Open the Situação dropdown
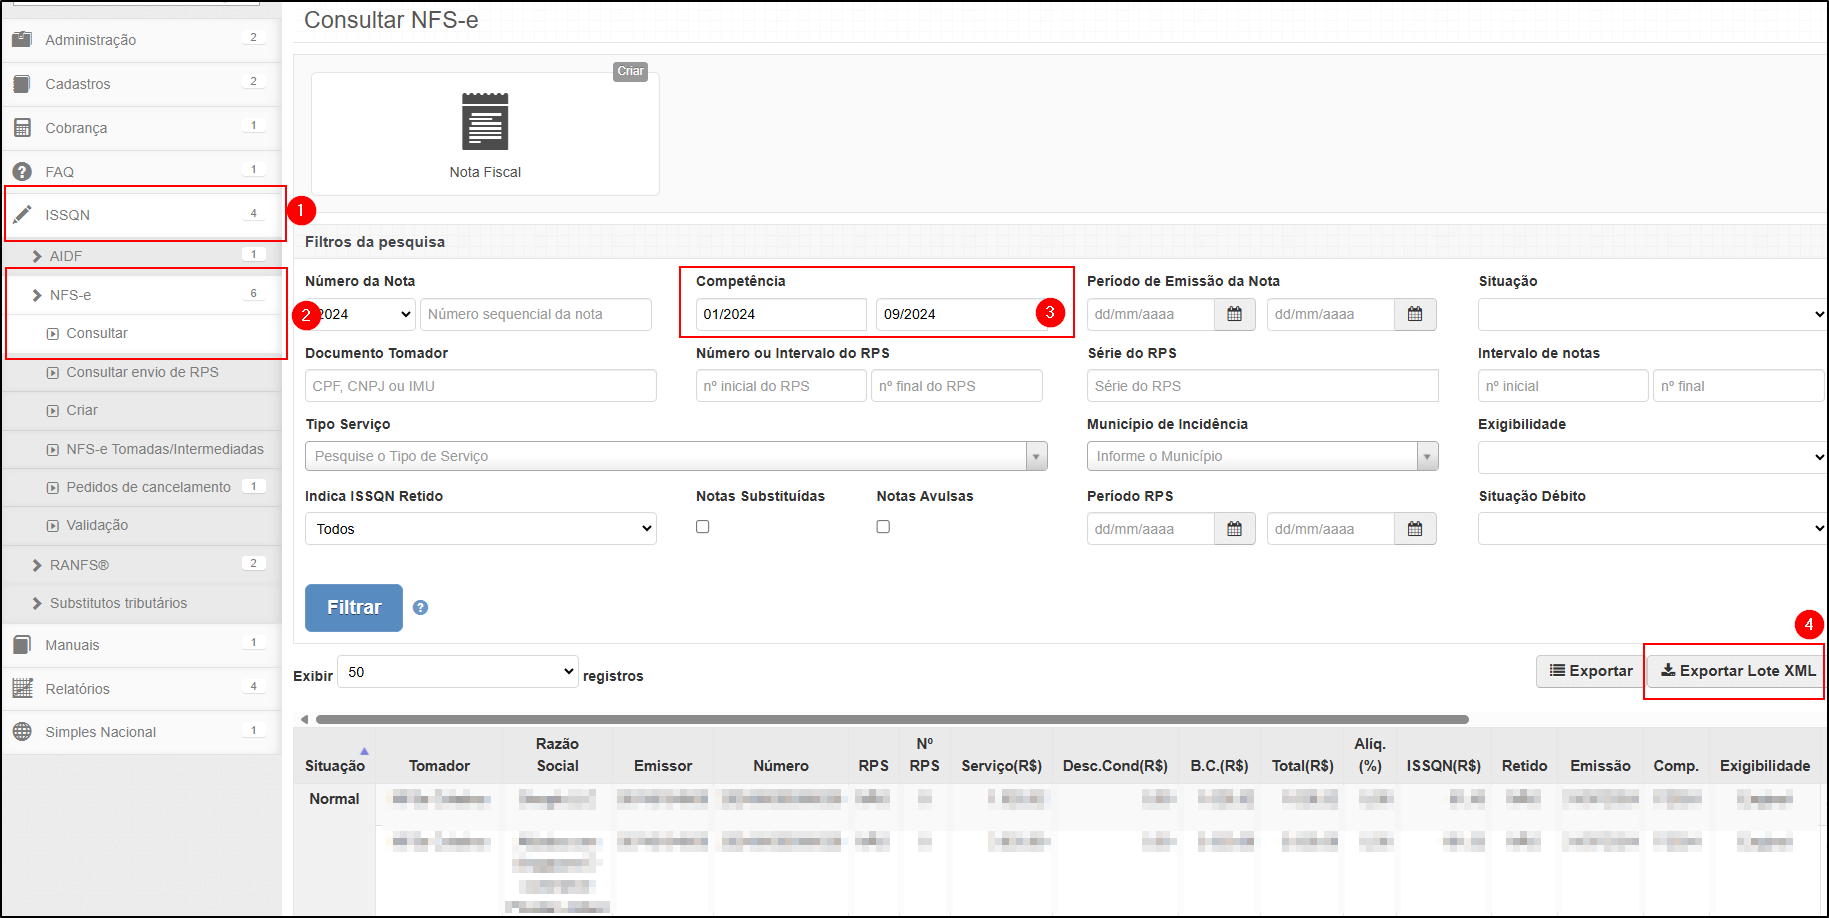 [x=1652, y=314]
